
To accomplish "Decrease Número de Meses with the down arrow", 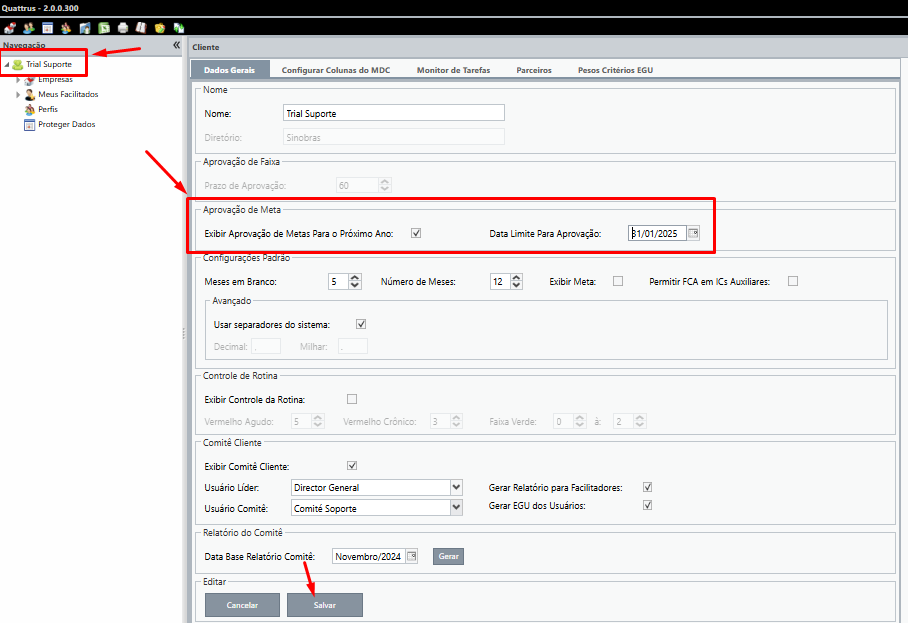I will click(517, 286).
